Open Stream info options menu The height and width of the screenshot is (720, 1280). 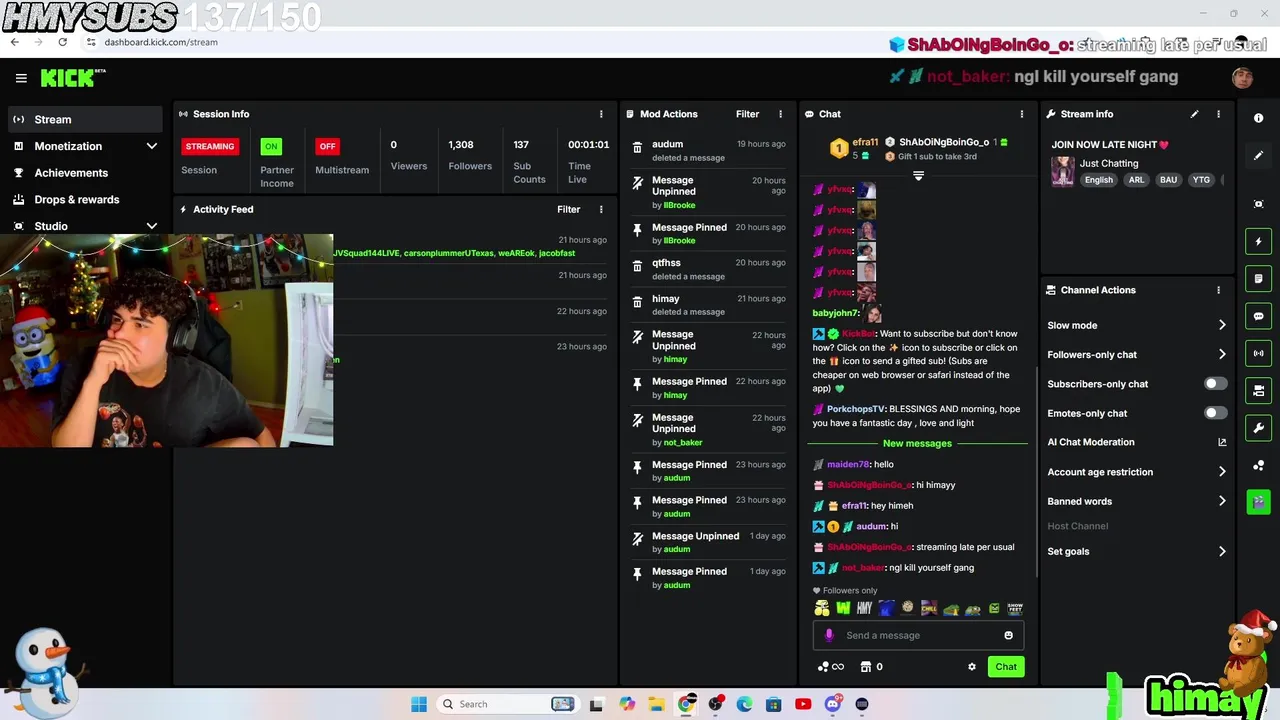coord(1218,114)
